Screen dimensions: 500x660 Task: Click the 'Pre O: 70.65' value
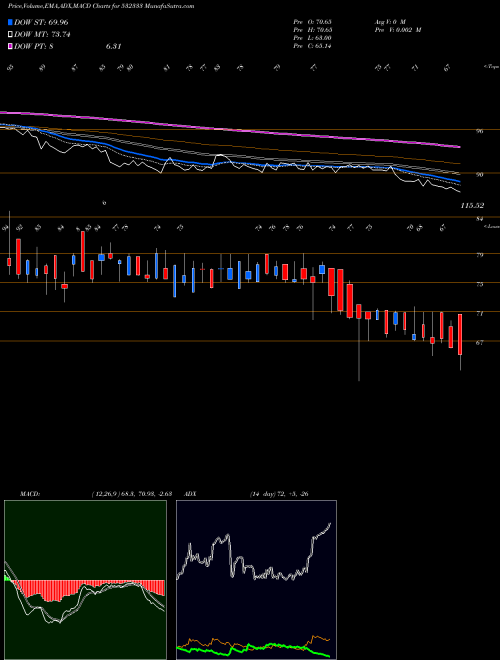312,21
